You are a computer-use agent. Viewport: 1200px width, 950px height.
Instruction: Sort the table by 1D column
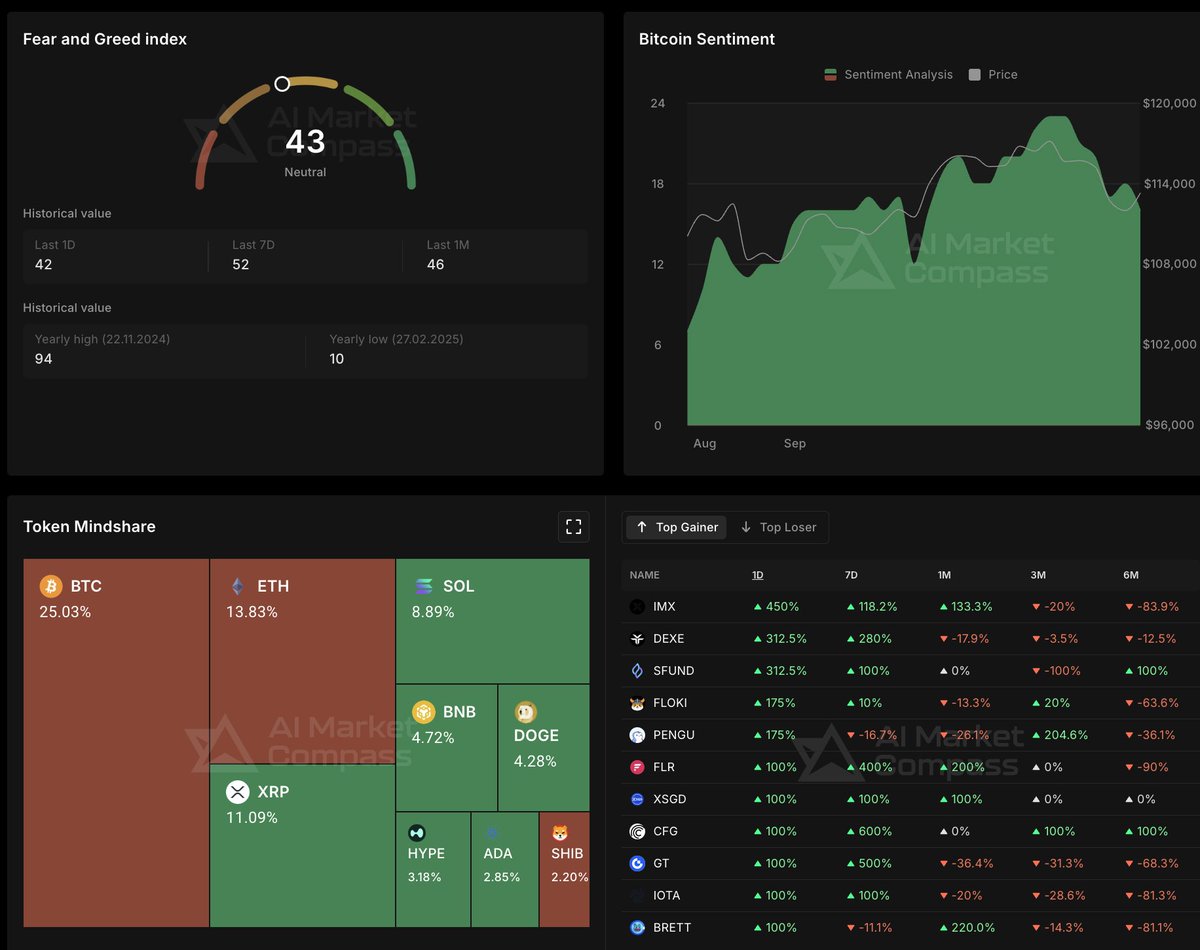click(x=758, y=575)
